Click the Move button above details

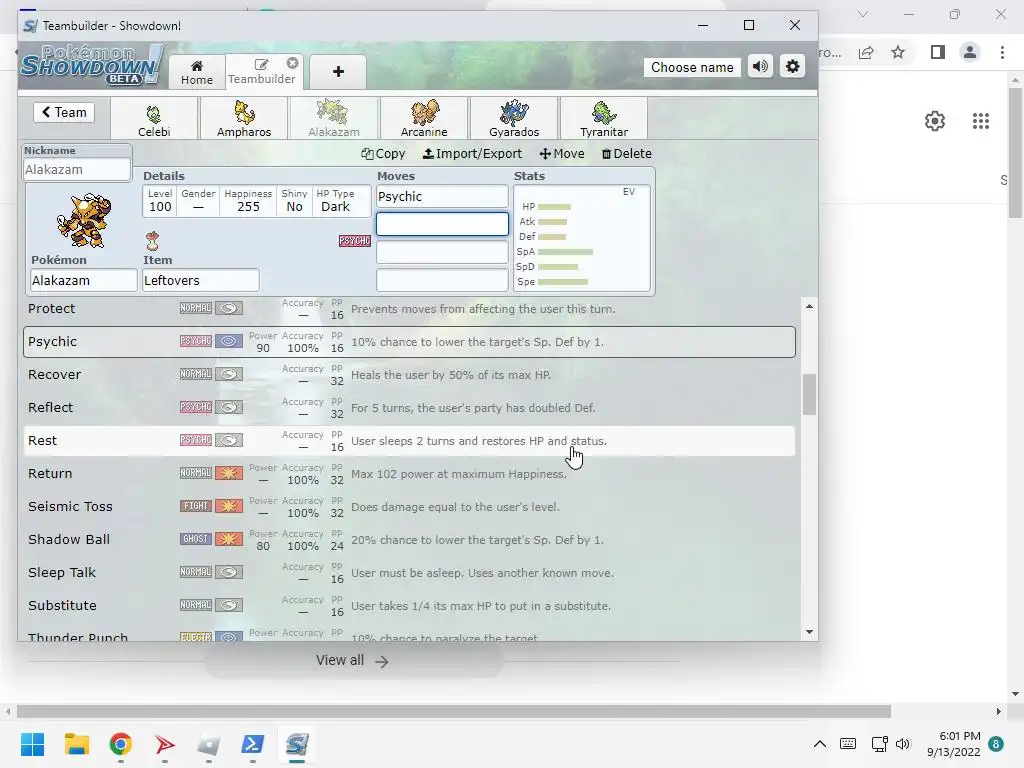point(562,153)
